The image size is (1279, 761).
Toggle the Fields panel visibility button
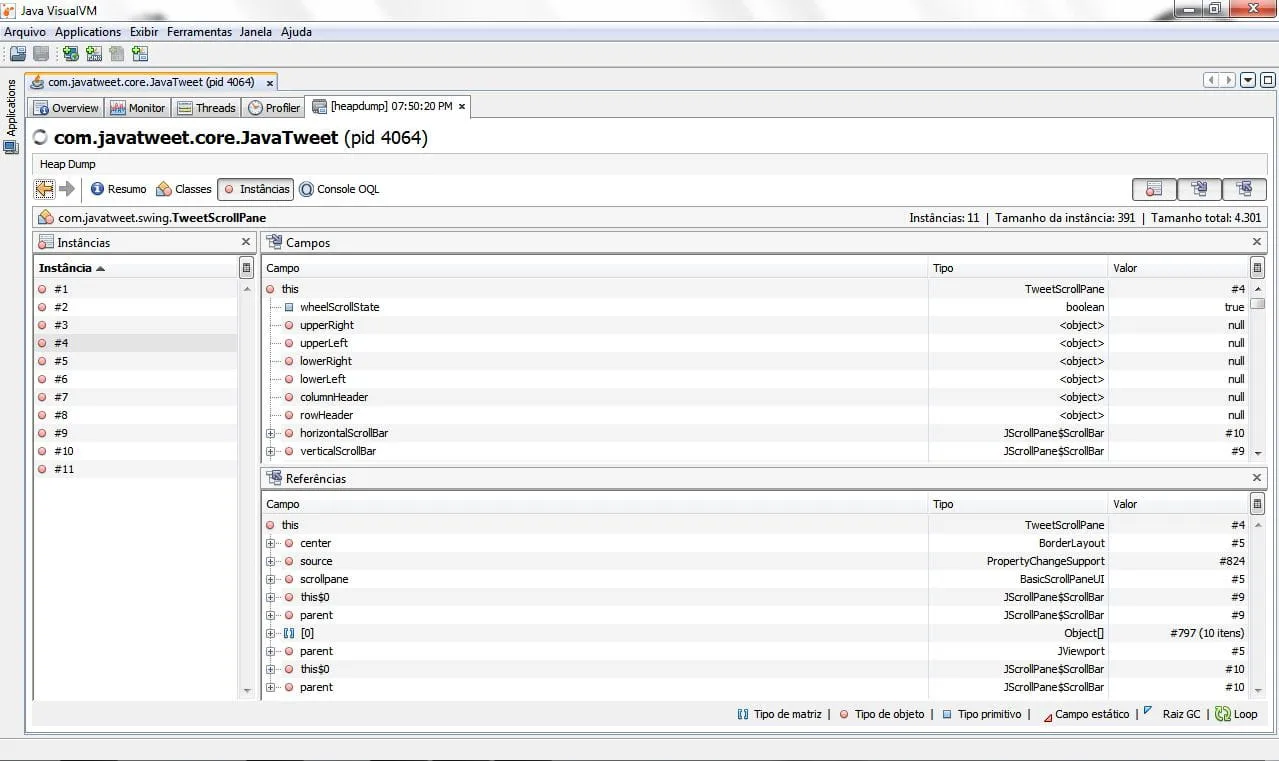point(1199,189)
